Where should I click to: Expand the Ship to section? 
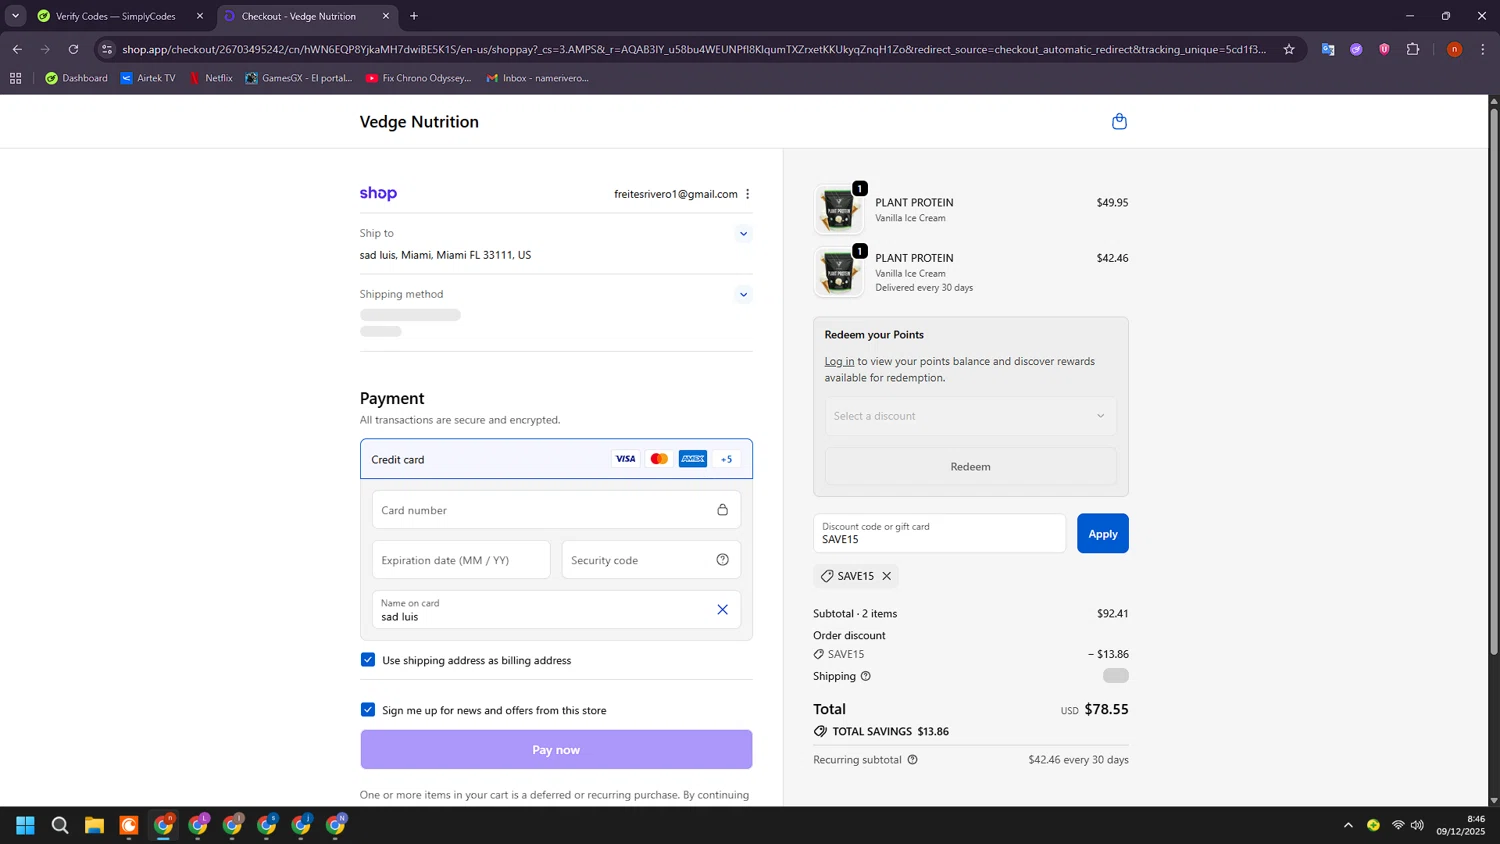743,234
